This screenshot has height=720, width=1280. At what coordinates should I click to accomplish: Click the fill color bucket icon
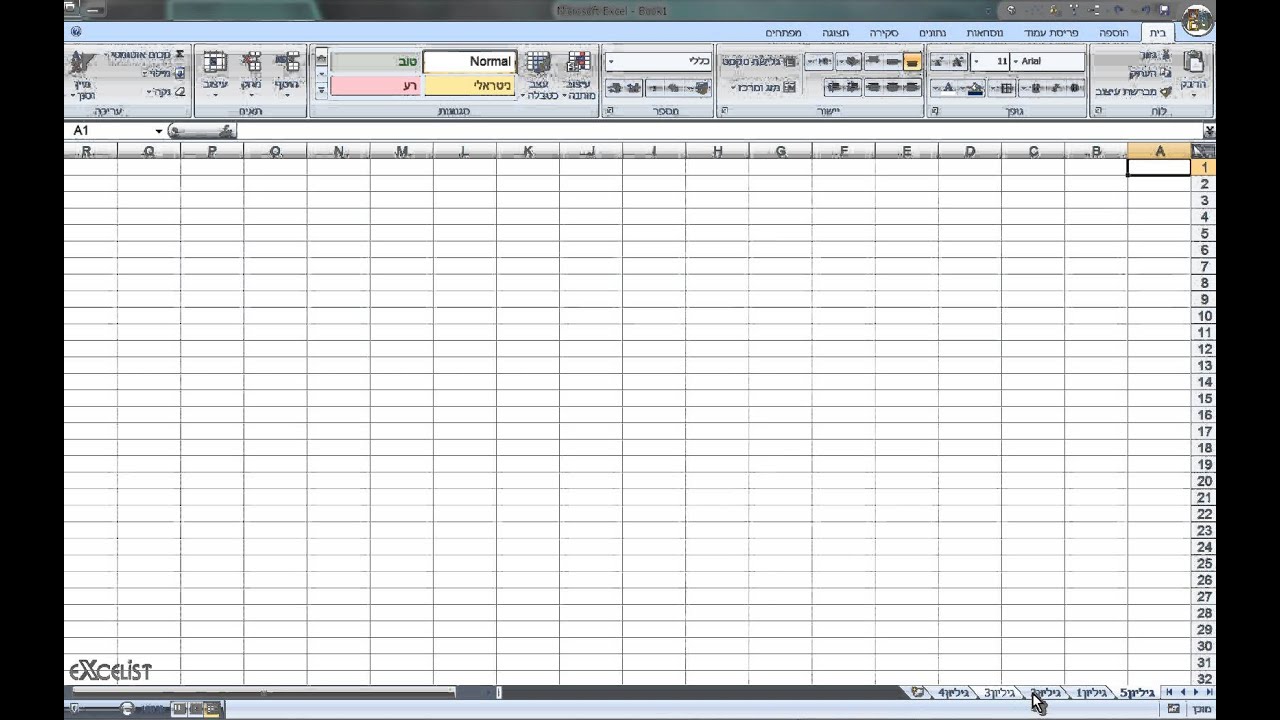pos(975,88)
